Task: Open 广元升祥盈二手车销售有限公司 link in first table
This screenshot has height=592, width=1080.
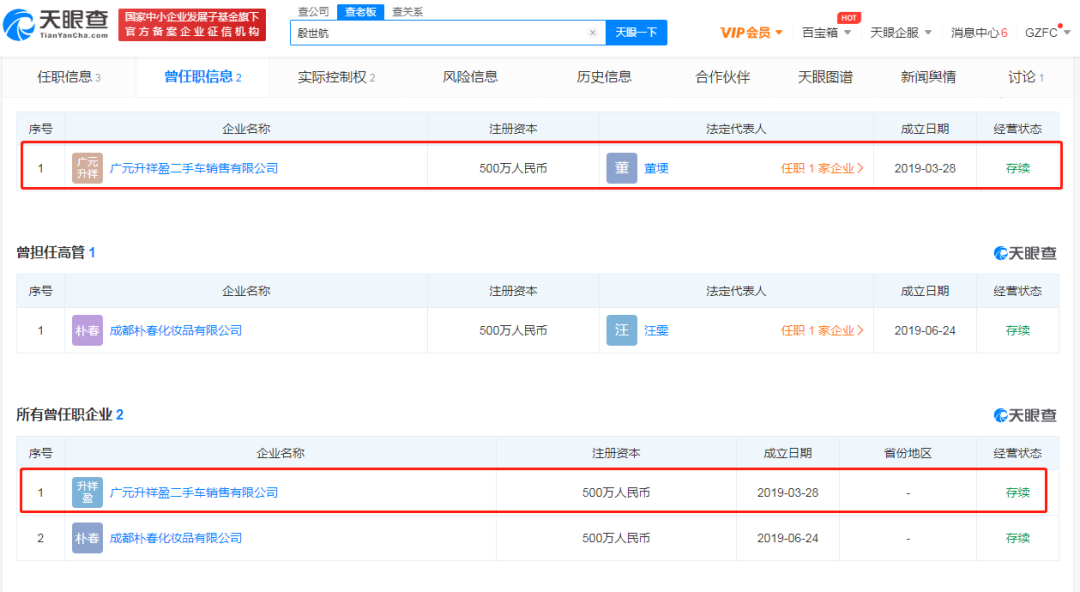Action: pyautogui.click(x=194, y=168)
